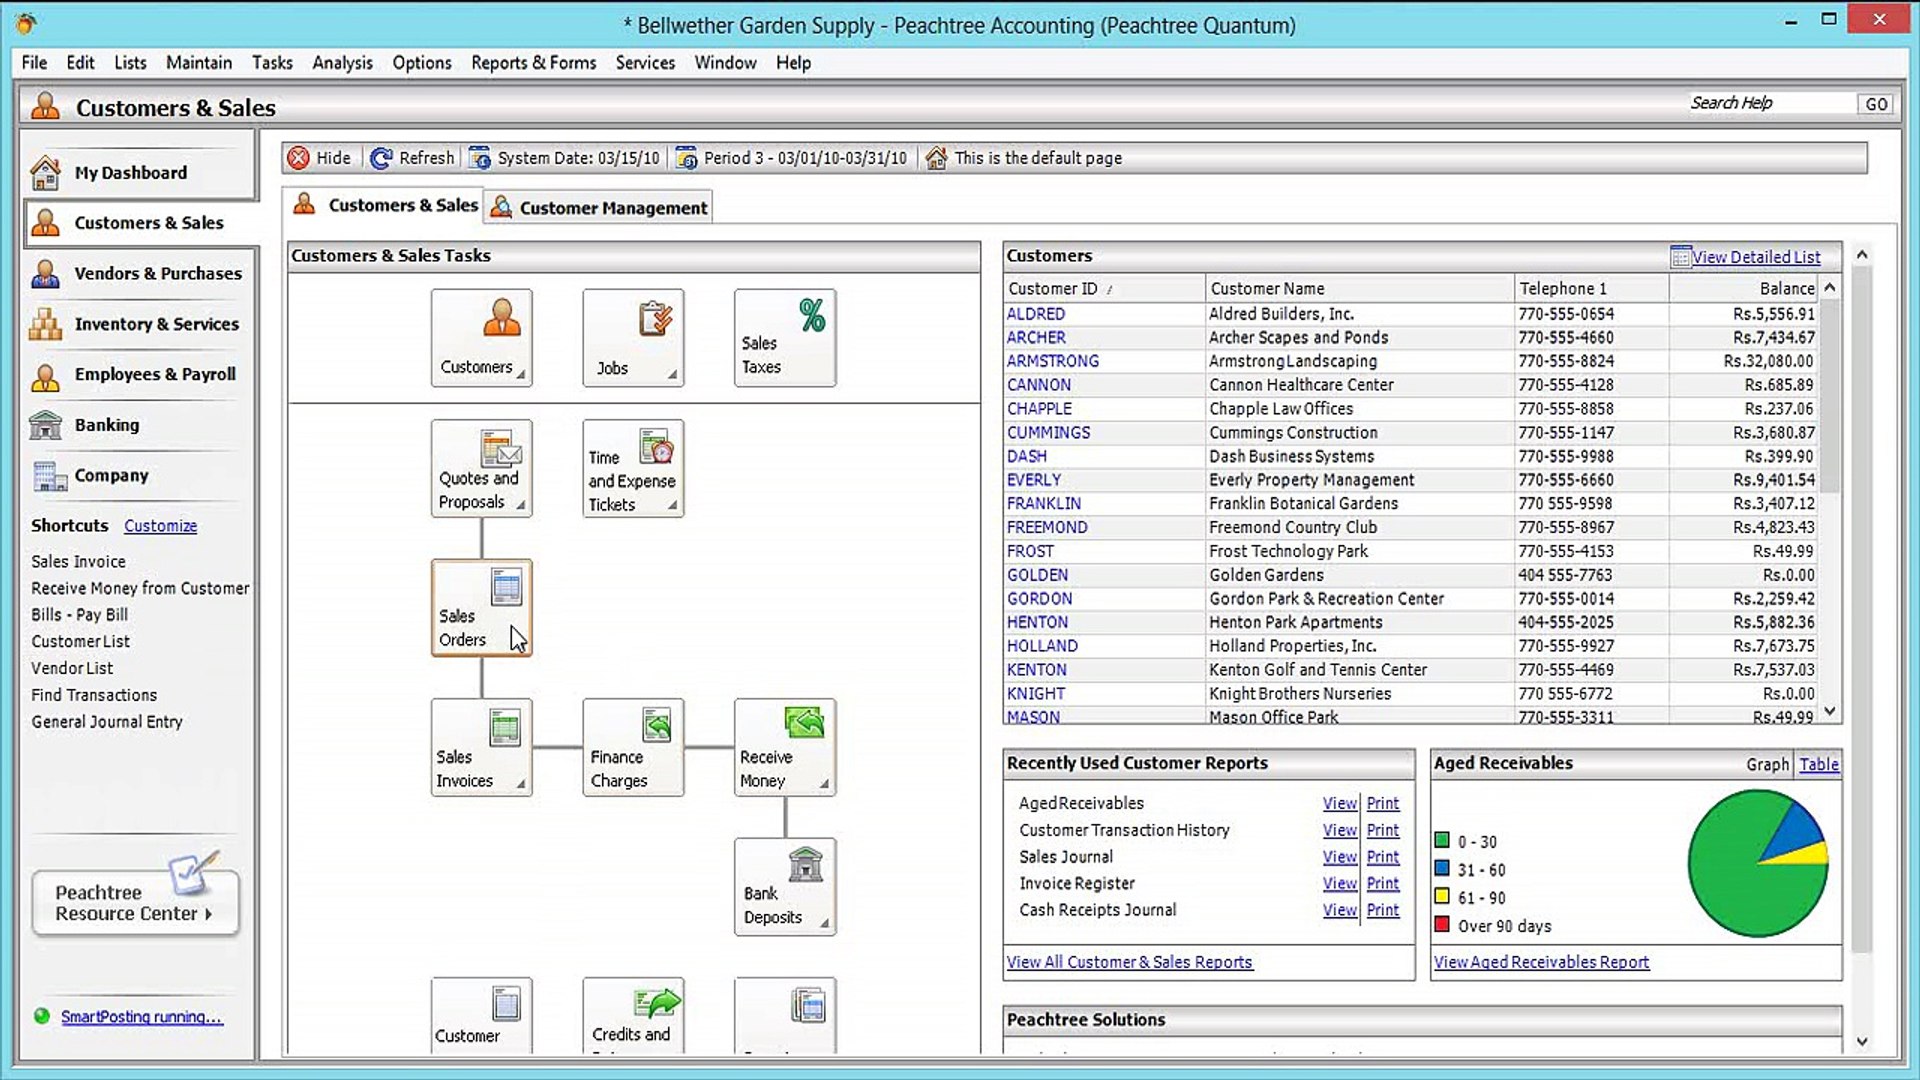Open the Reports & Forms menu
The width and height of the screenshot is (1920, 1080).
pyautogui.click(x=533, y=62)
